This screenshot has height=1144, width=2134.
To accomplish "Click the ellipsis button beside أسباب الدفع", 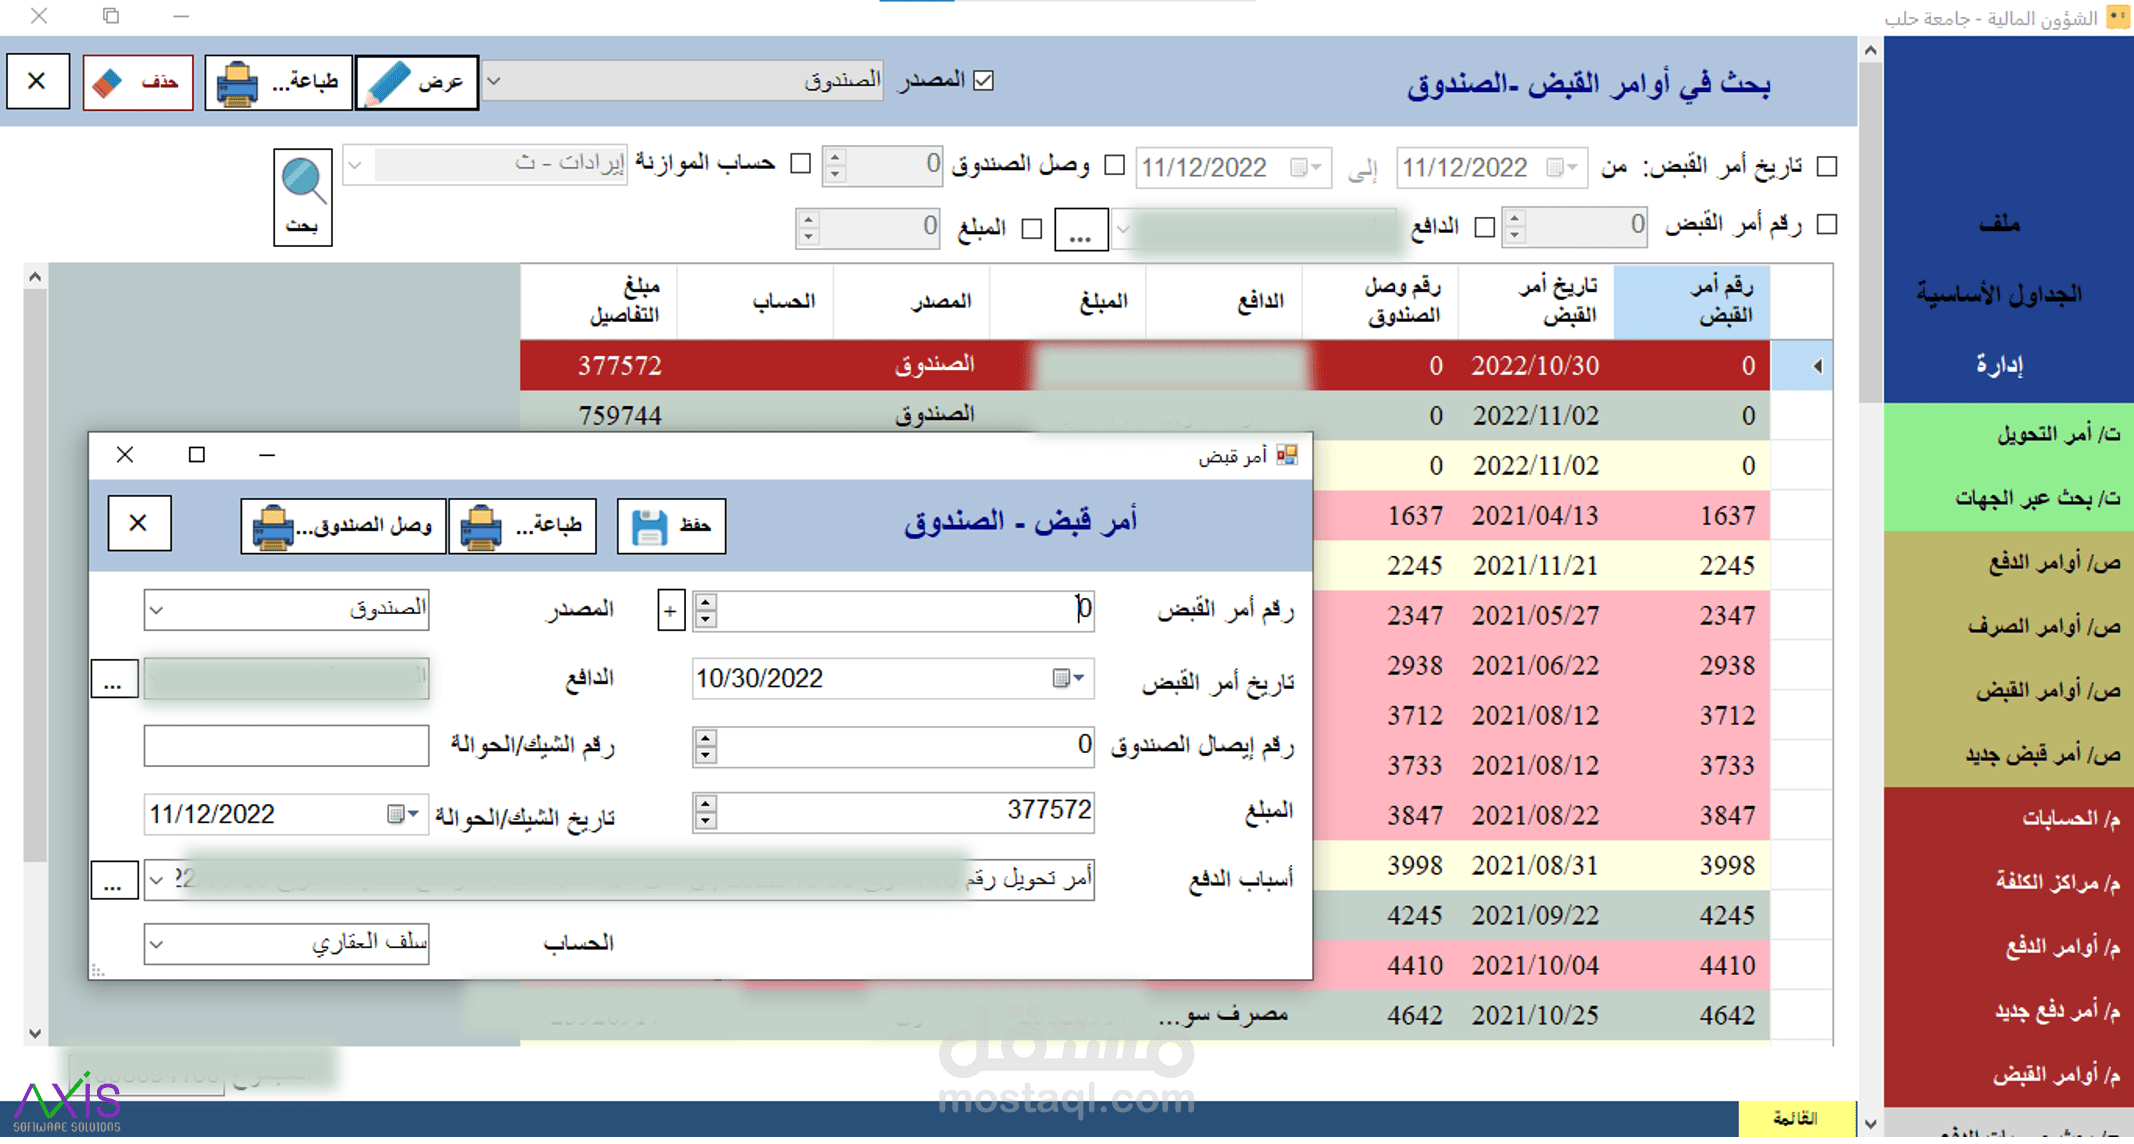I will coord(114,881).
